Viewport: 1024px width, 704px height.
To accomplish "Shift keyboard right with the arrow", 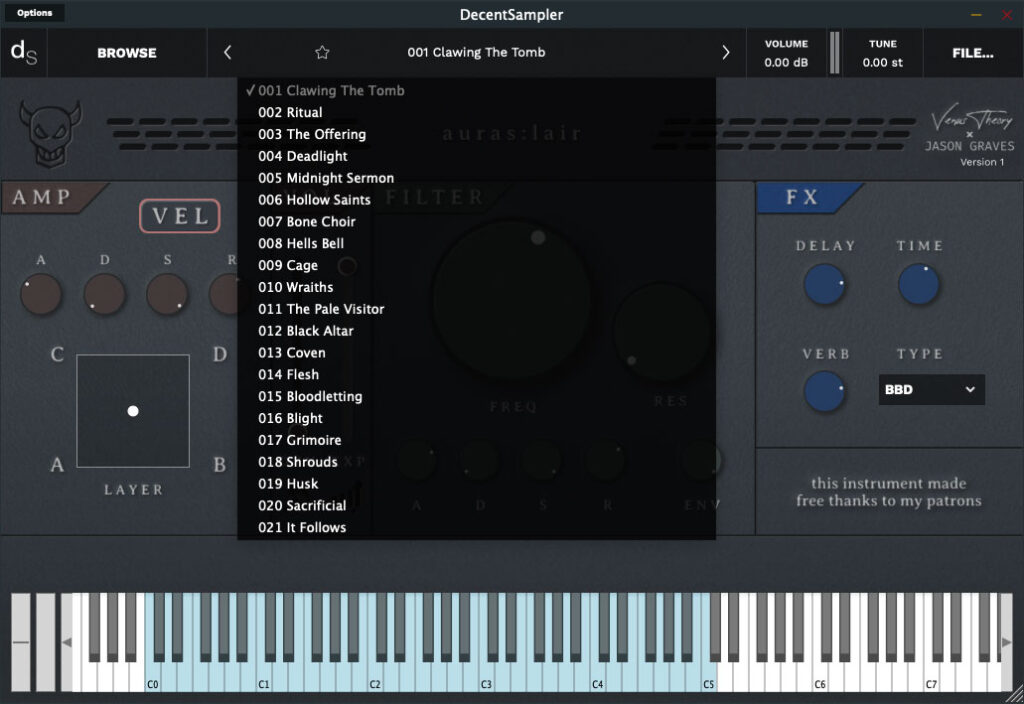I will pyautogui.click(x=1006, y=642).
